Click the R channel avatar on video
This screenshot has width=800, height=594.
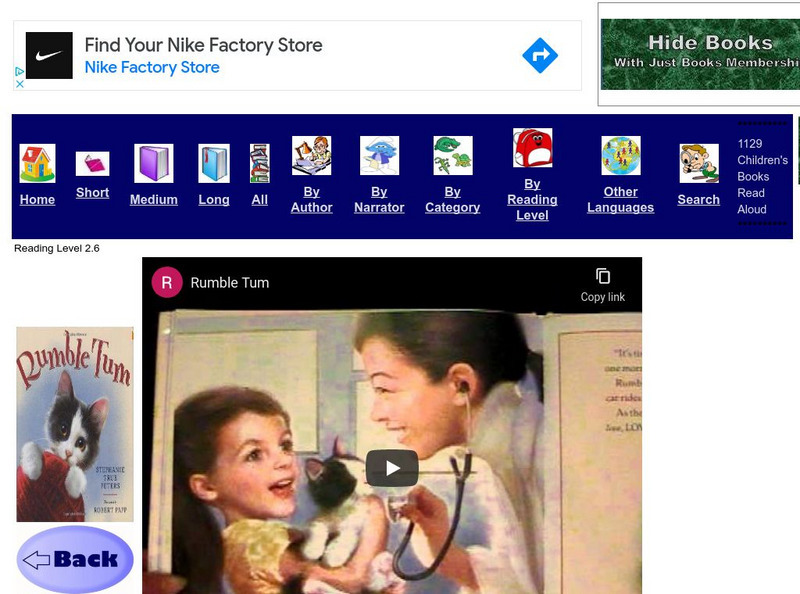click(x=167, y=282)
